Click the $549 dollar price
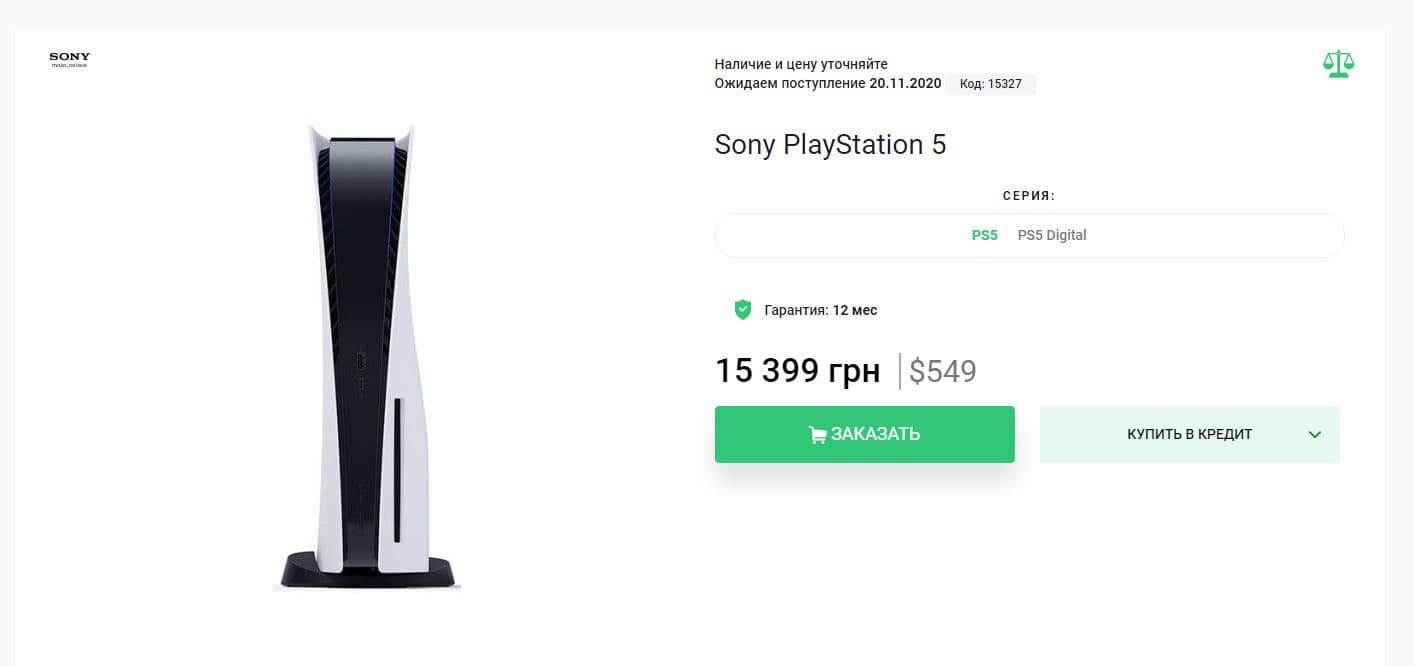Screen dimensions: 1414x666 point(942,371)
